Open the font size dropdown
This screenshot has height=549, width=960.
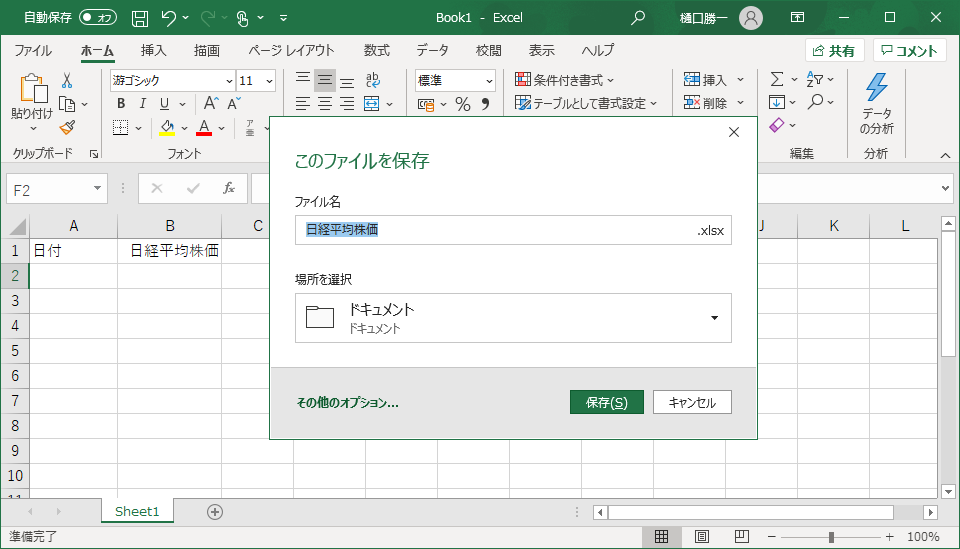(x=269, y=81)
